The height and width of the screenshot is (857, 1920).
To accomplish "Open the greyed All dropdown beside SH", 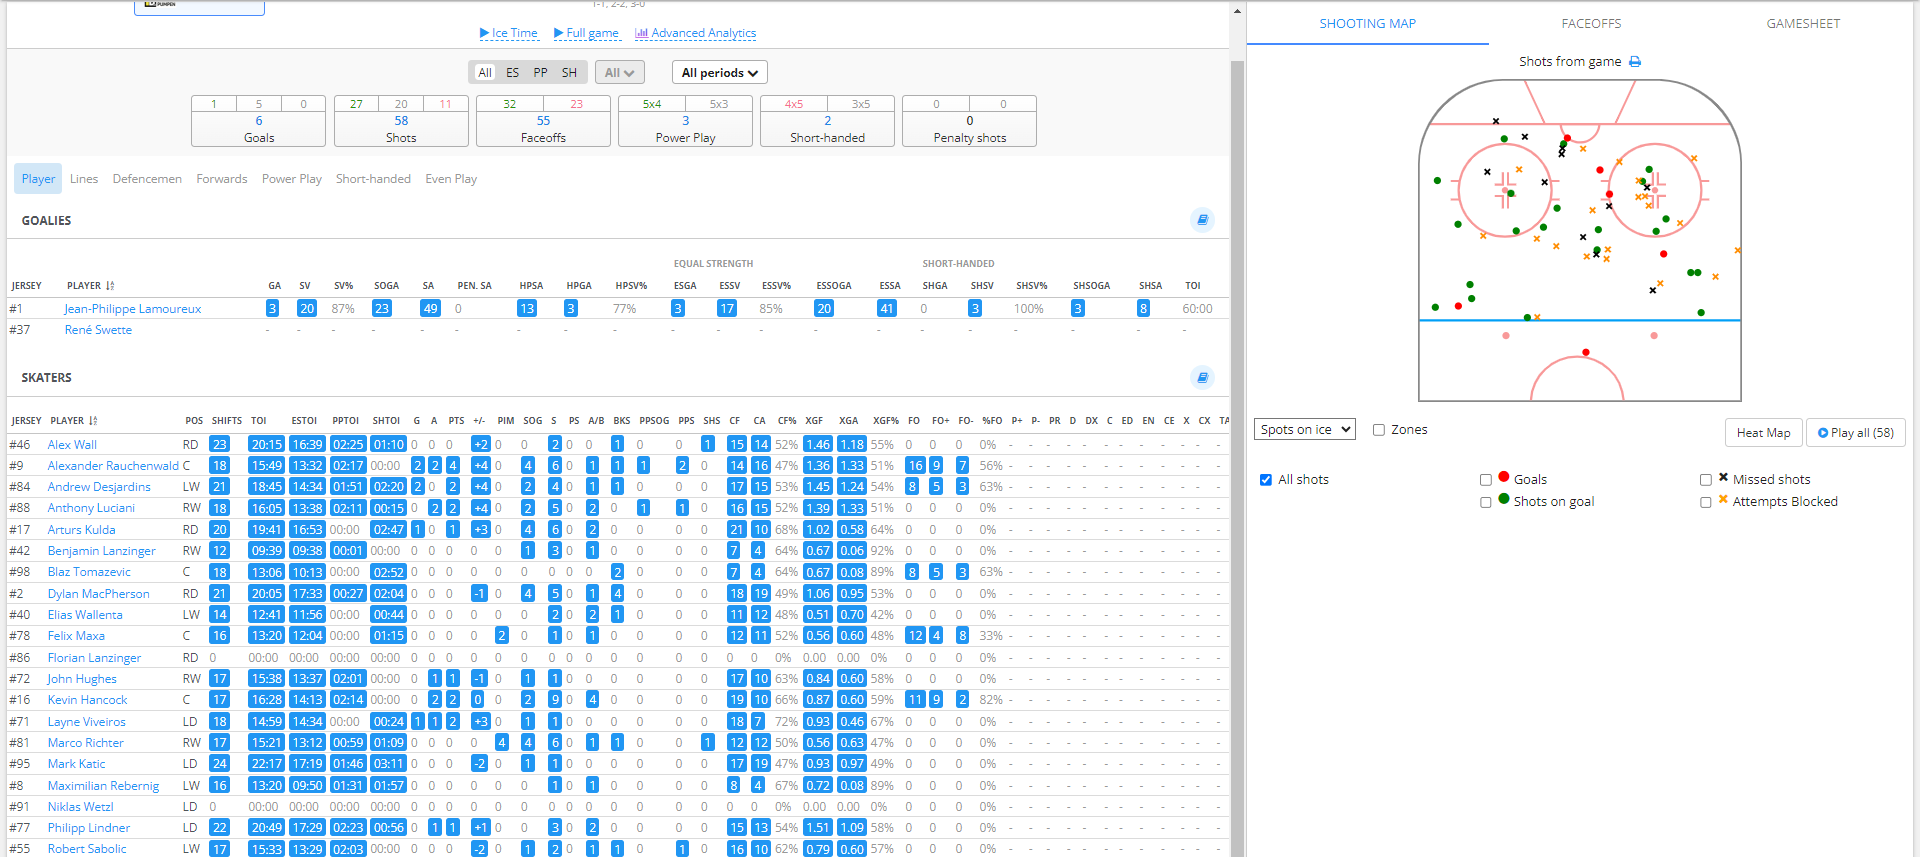I will pos(619,73).
